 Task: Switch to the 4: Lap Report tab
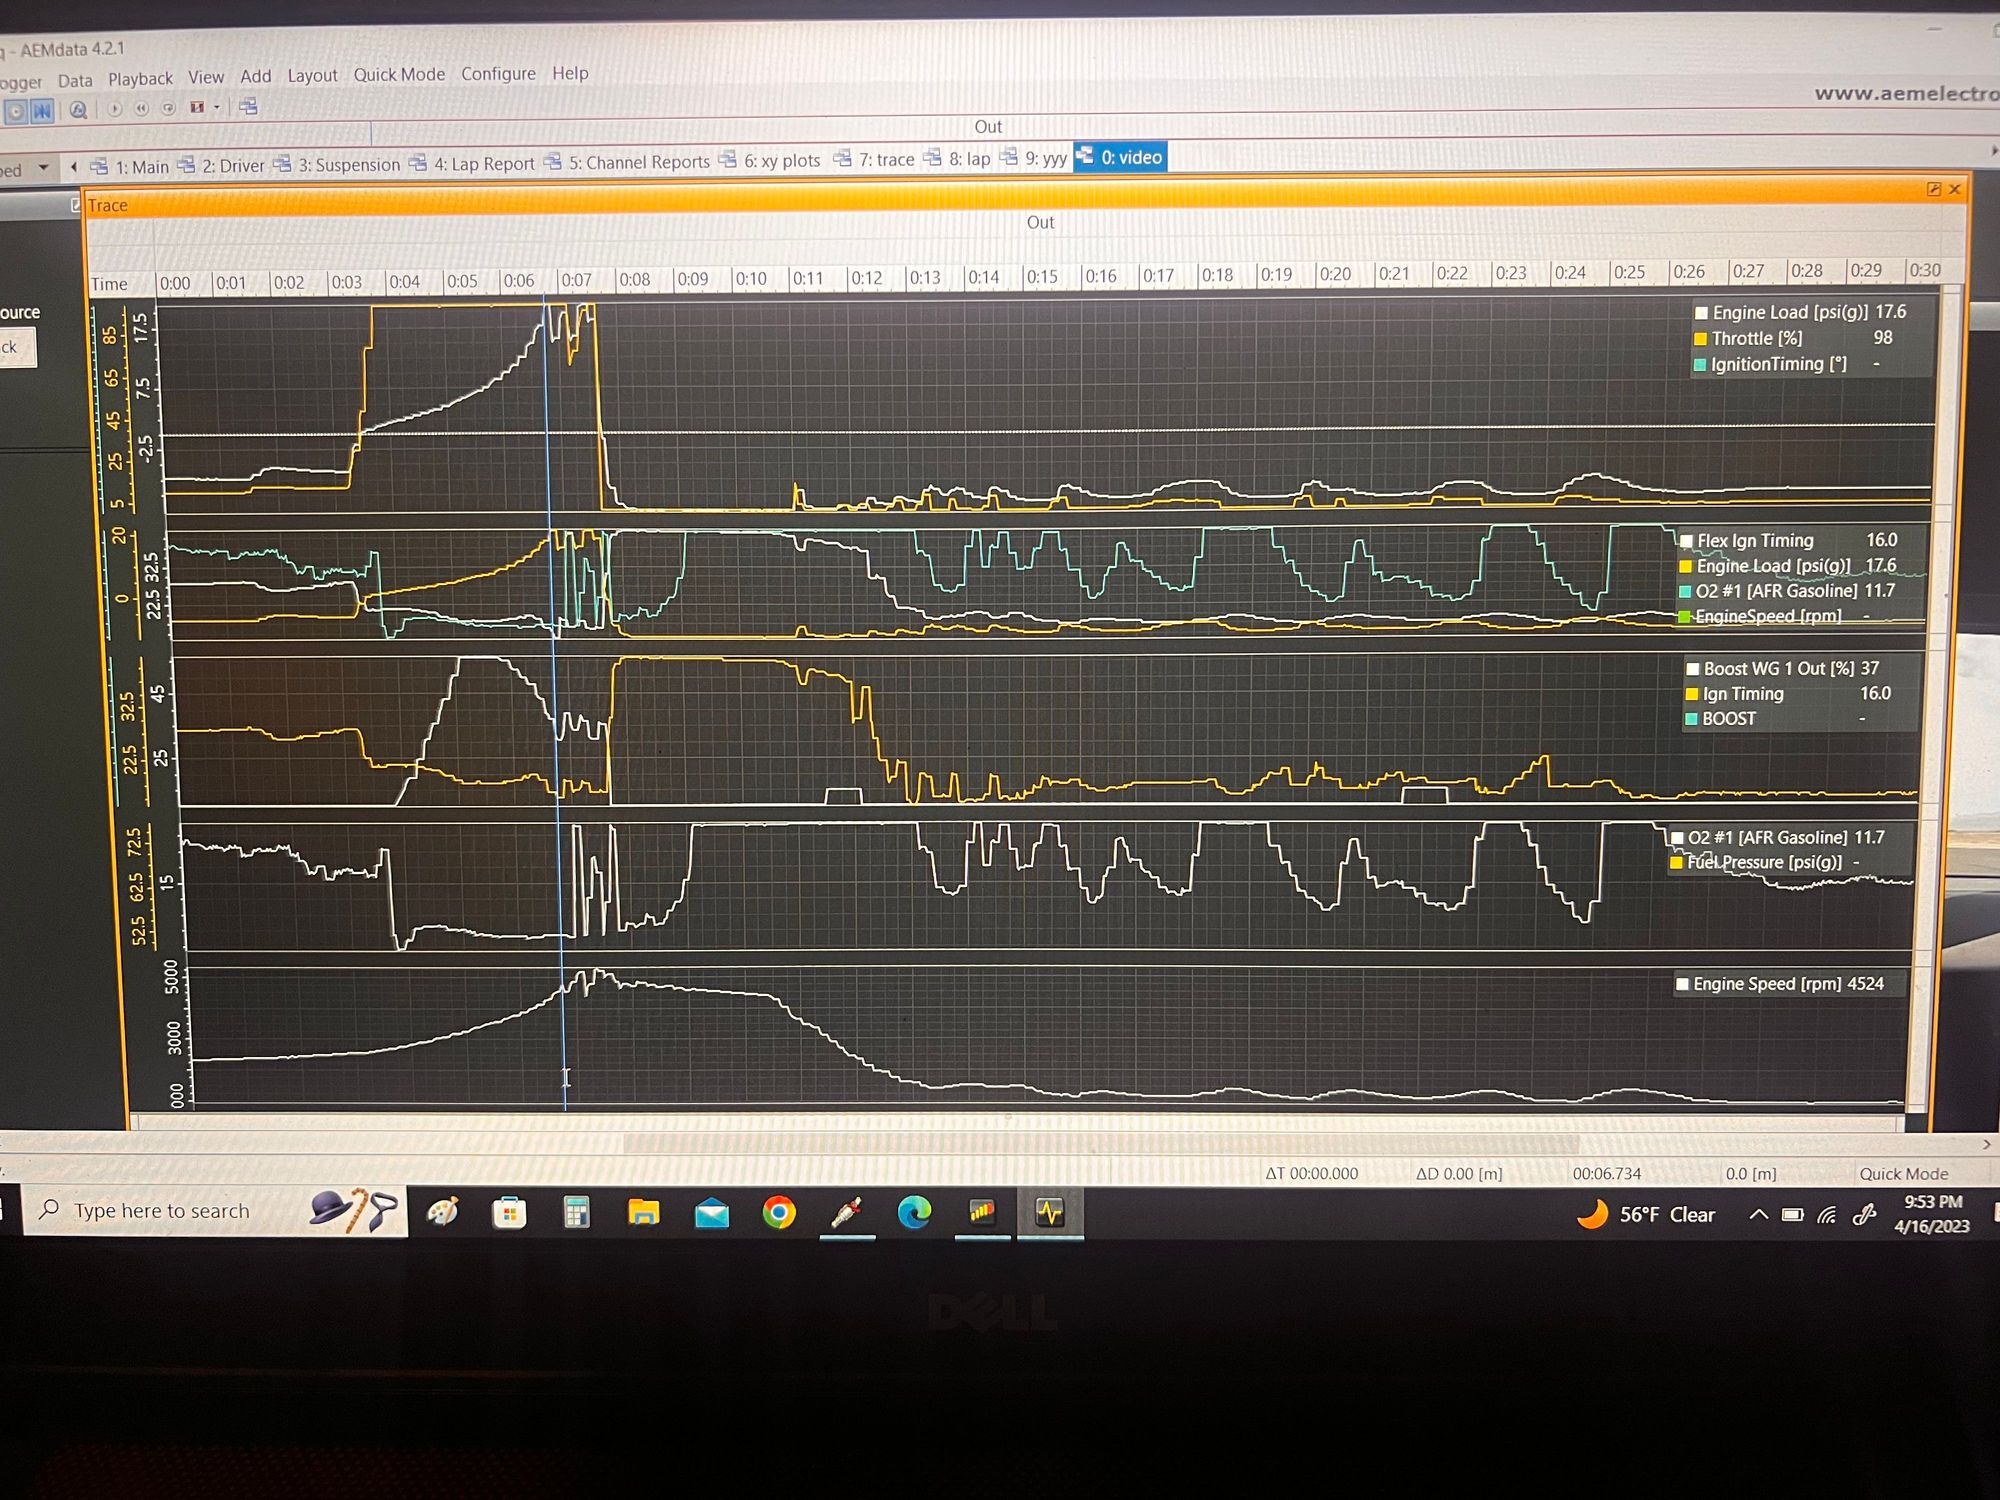[483, 163]
